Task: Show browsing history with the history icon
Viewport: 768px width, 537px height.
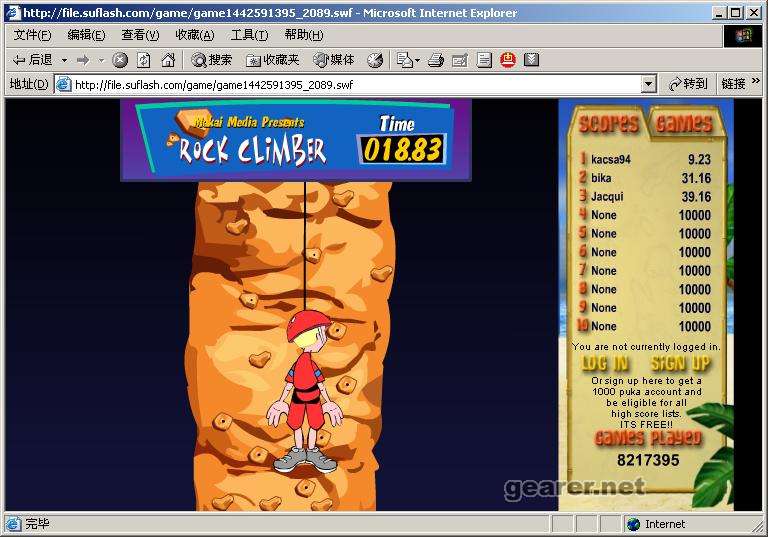Action: click(x=375, y=60)
